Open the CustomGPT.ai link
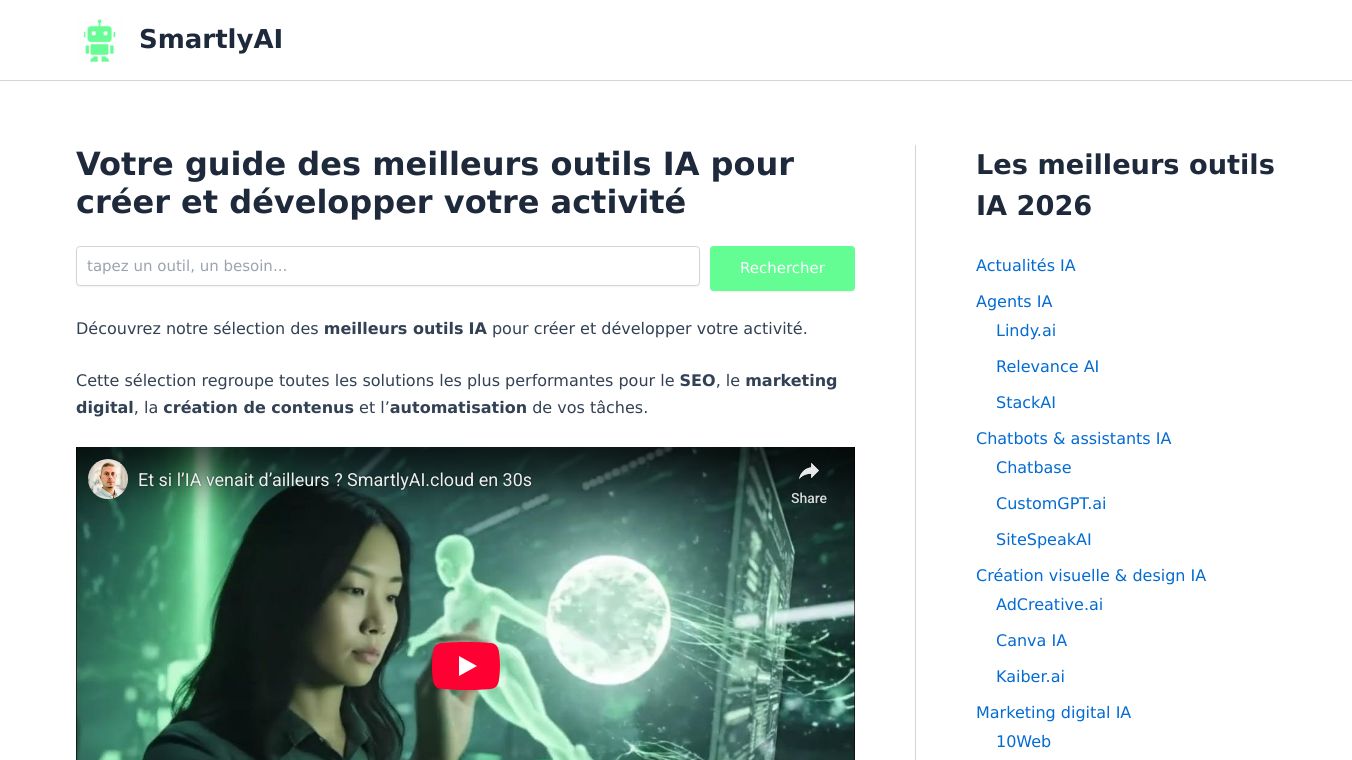 [x=1051, y=503]
